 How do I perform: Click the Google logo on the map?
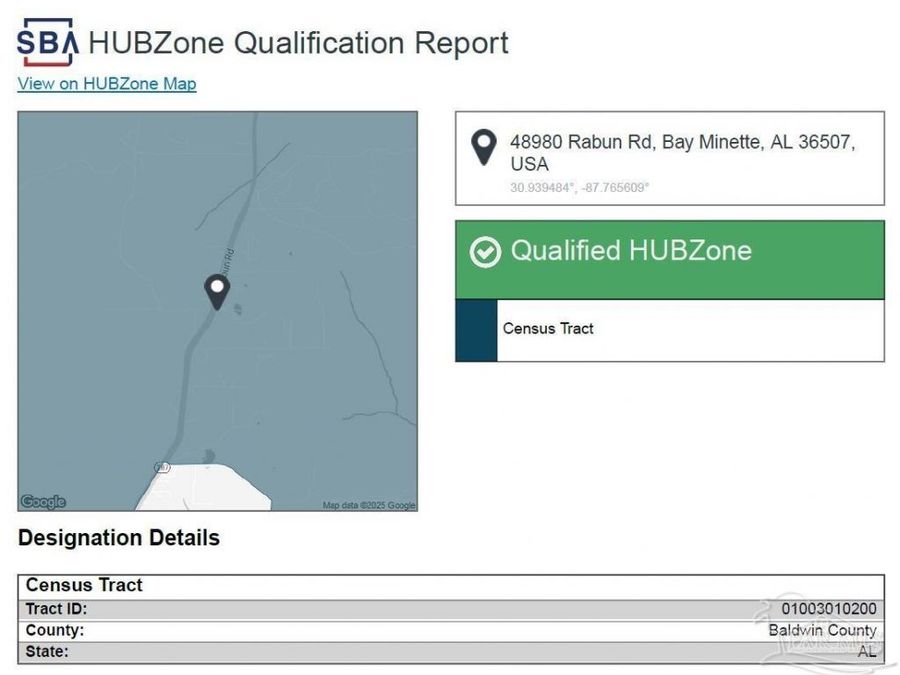[43, 502]
